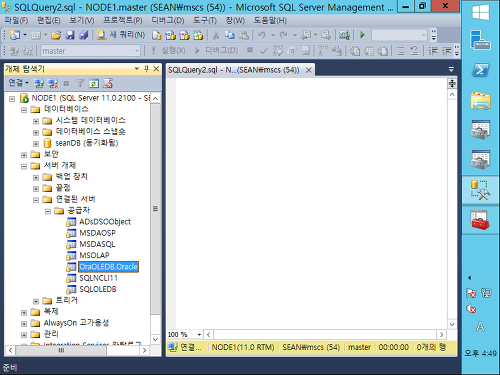Viewport: 500px width, 375px height.
Task: Click the Debug button 디버그(D)
Action: (216, 50)
